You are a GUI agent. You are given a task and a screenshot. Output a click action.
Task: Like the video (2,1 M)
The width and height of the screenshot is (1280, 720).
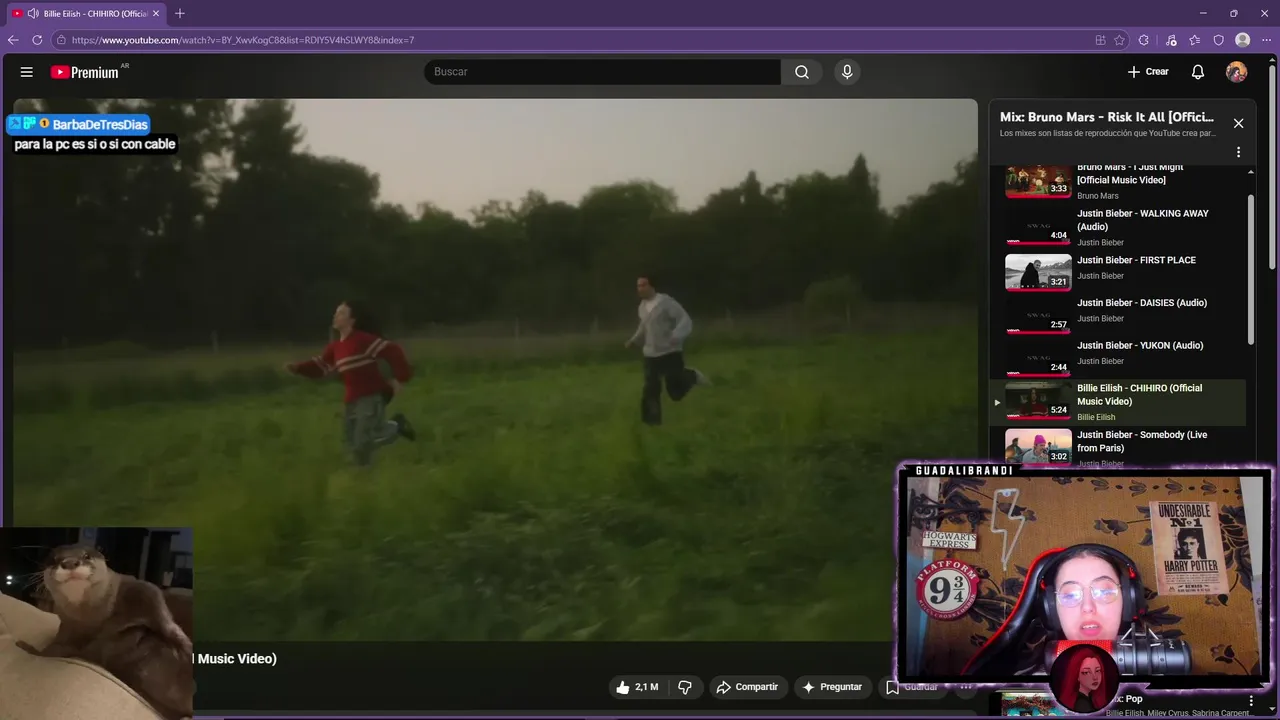point(637,687)
